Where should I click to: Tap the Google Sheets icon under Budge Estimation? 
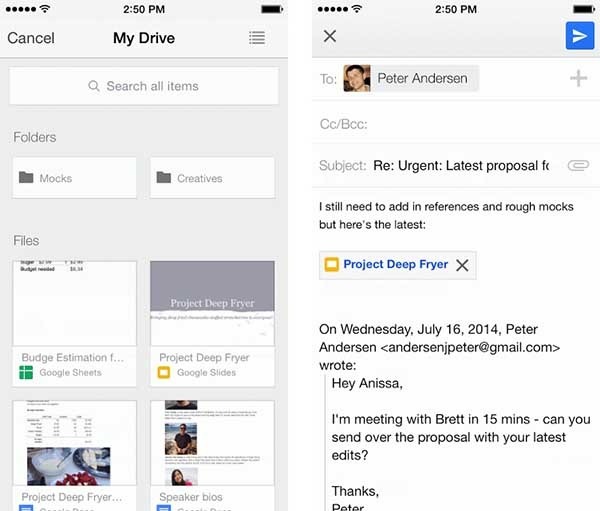point(27,373)
